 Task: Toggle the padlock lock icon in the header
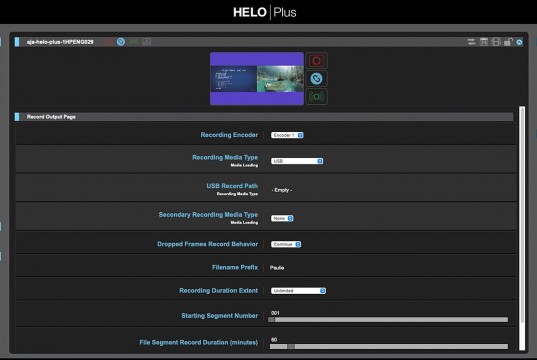tap(508, 42)
